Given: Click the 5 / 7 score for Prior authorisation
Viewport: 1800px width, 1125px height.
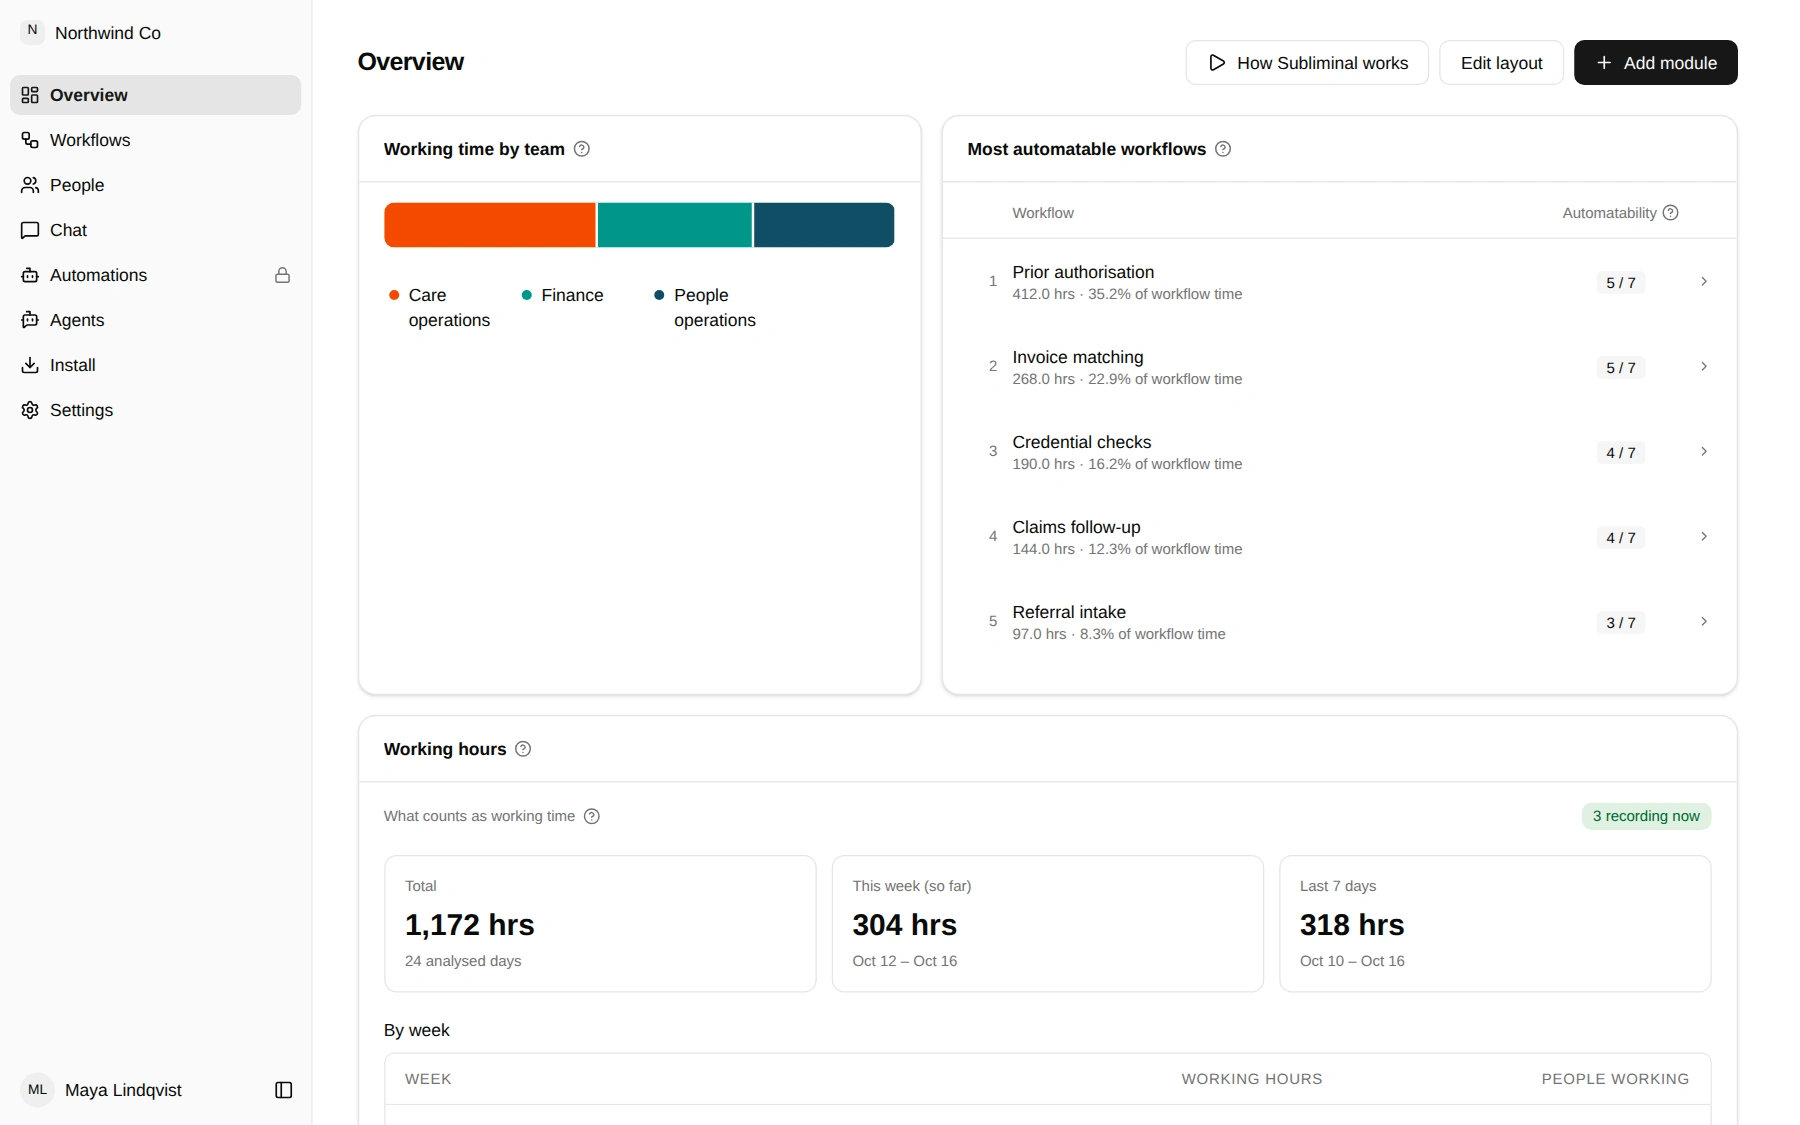Looking at the screenshot, I should click(1621, 283).
